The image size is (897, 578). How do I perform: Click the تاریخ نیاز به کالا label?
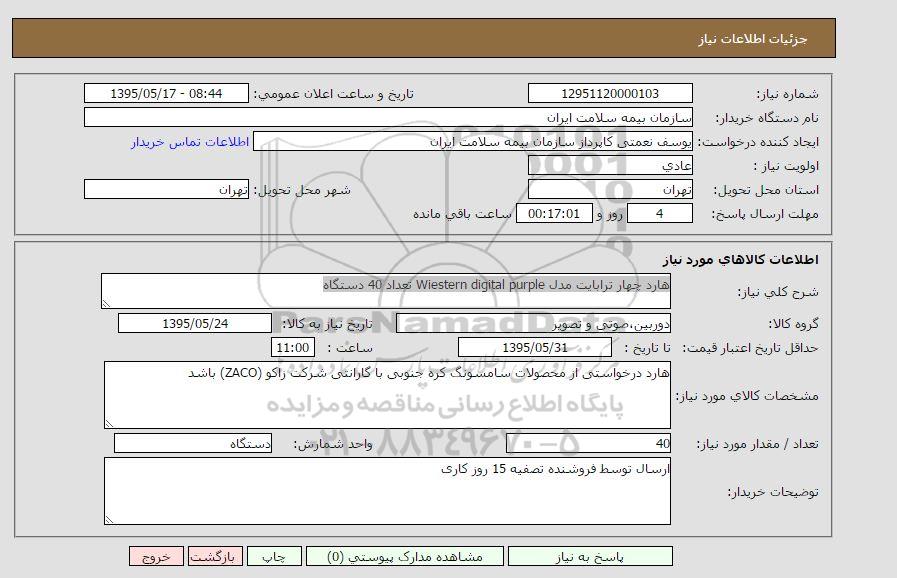327,324
